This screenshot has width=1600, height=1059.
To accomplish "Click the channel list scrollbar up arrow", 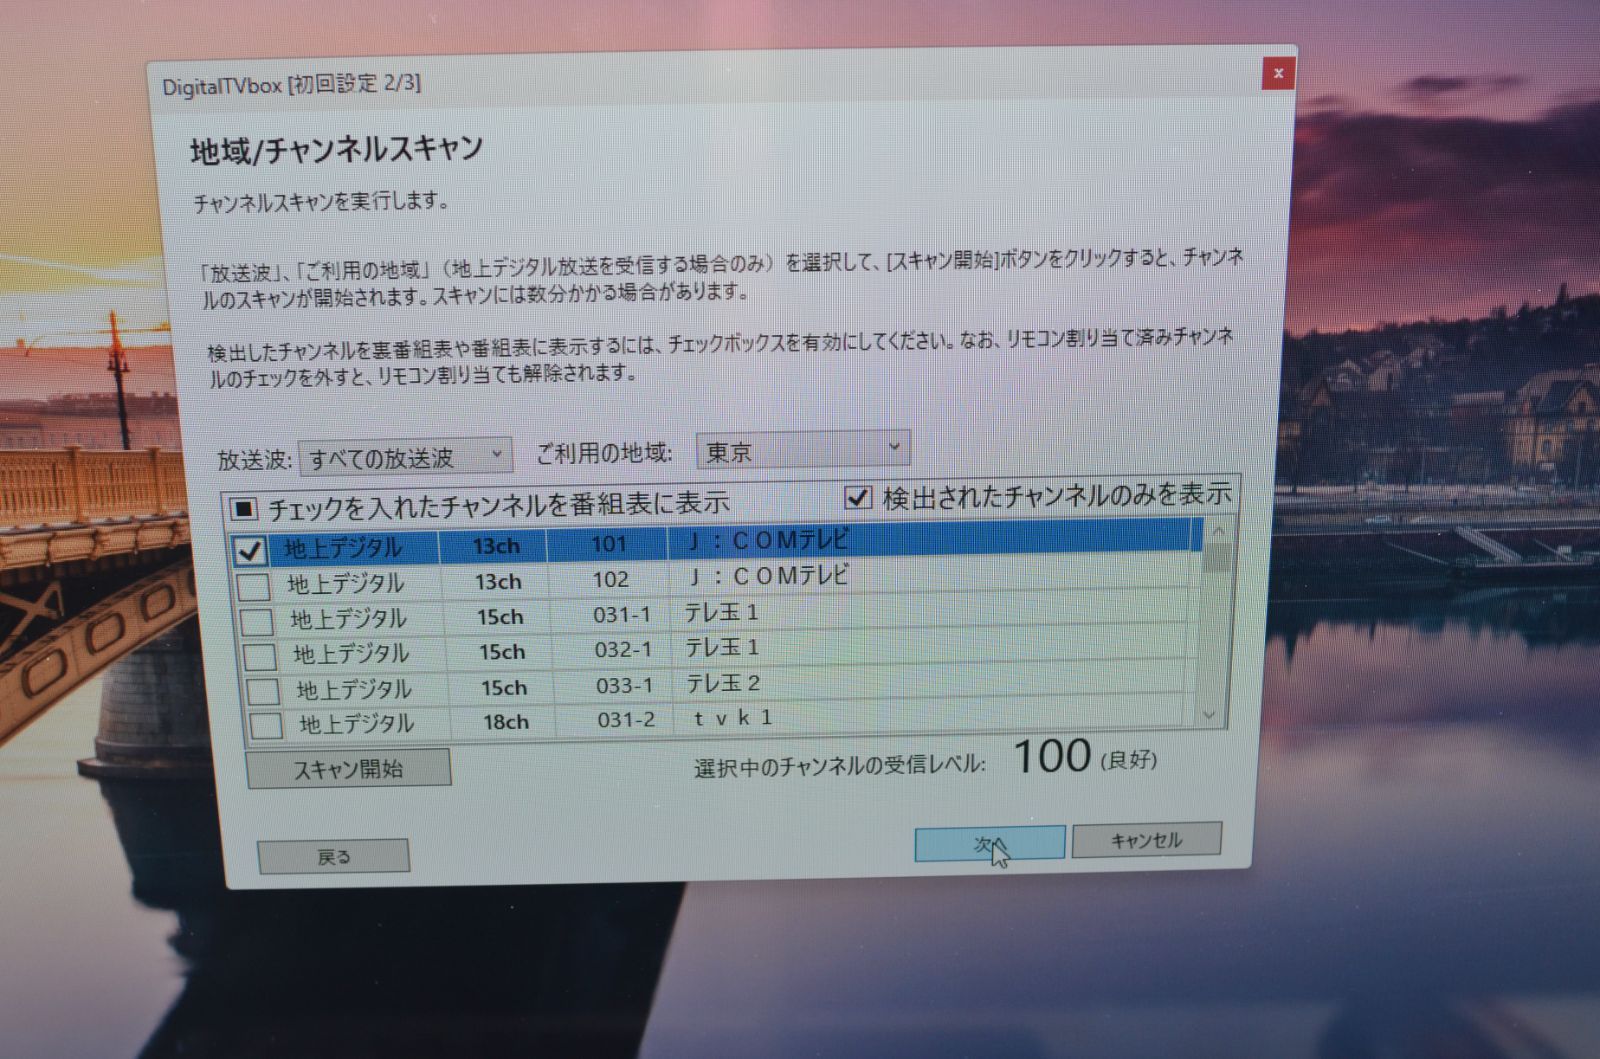I will [1213, 533].
